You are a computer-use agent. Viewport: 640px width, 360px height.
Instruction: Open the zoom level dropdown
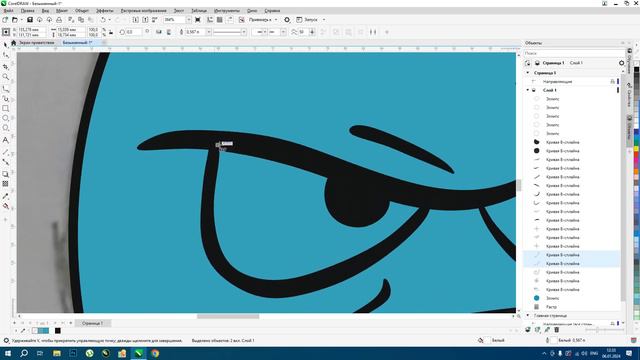pos(188,20)
